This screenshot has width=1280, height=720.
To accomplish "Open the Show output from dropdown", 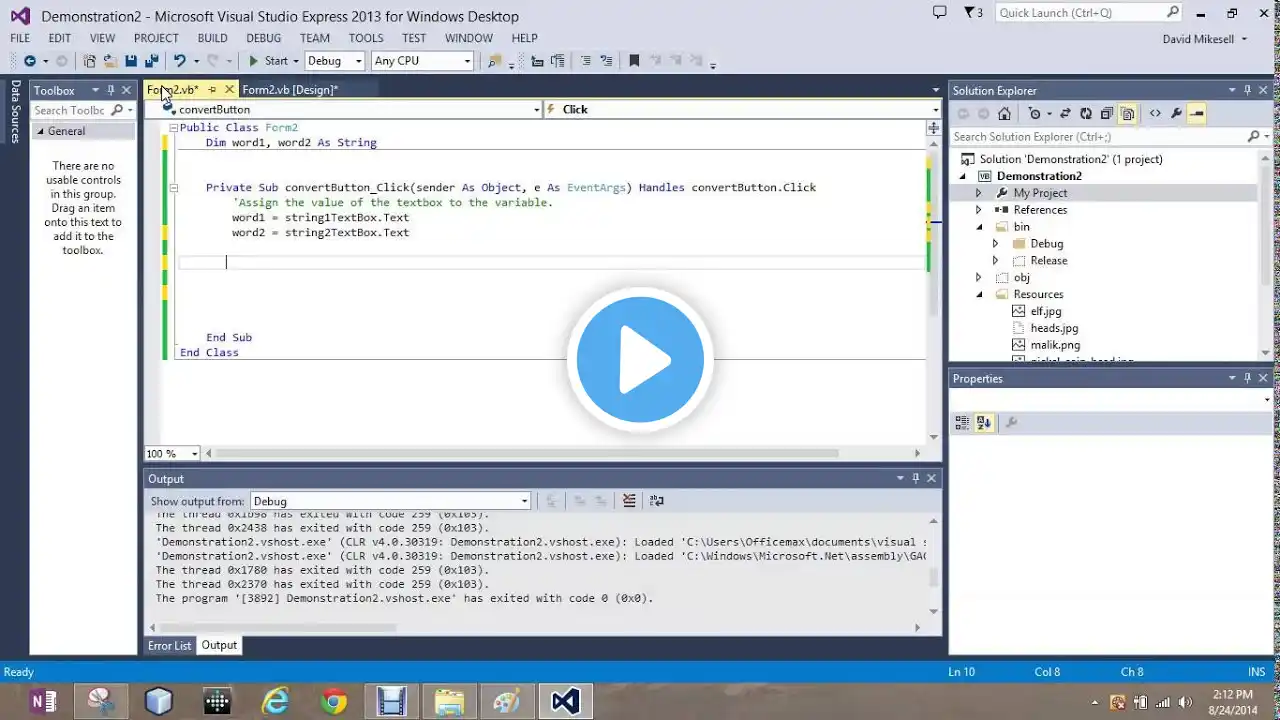I will click(390, 501).
